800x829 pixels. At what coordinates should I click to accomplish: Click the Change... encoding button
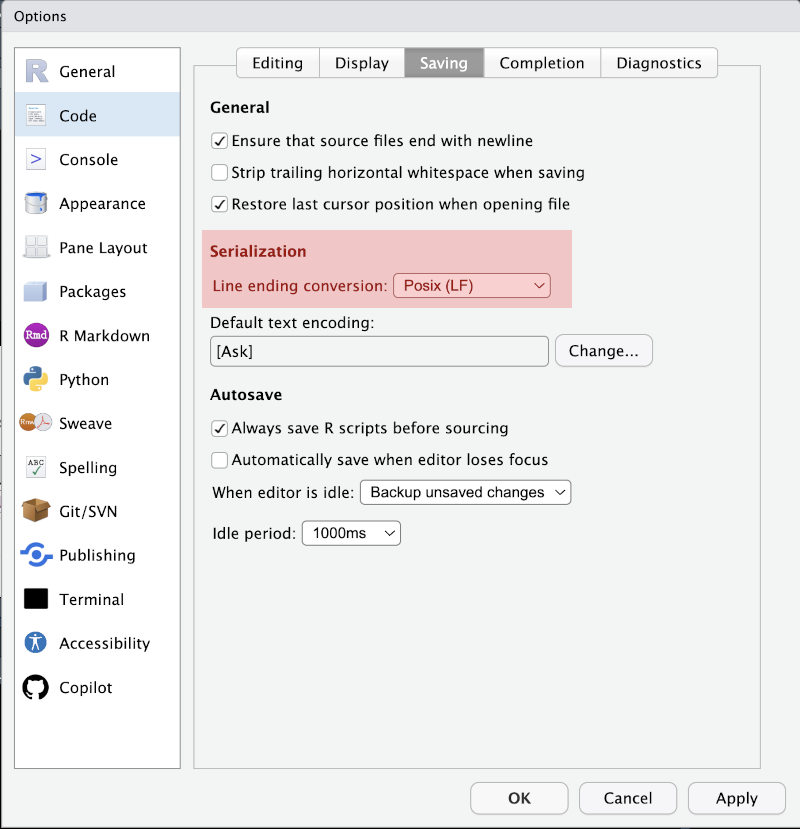tap(603, 351)
